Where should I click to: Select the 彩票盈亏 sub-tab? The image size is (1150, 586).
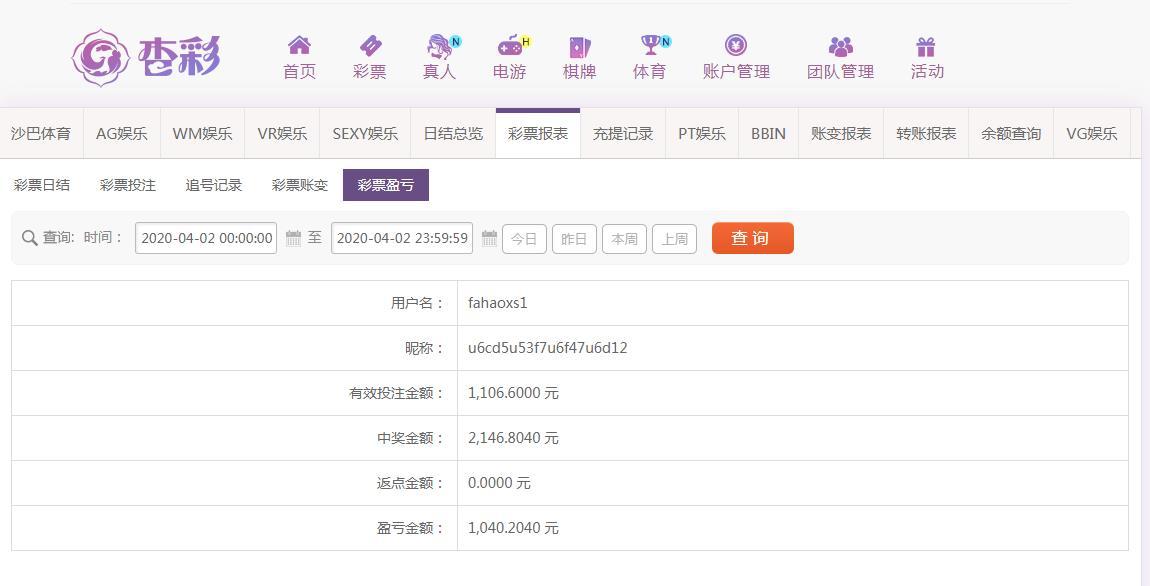tap(386, 185)
